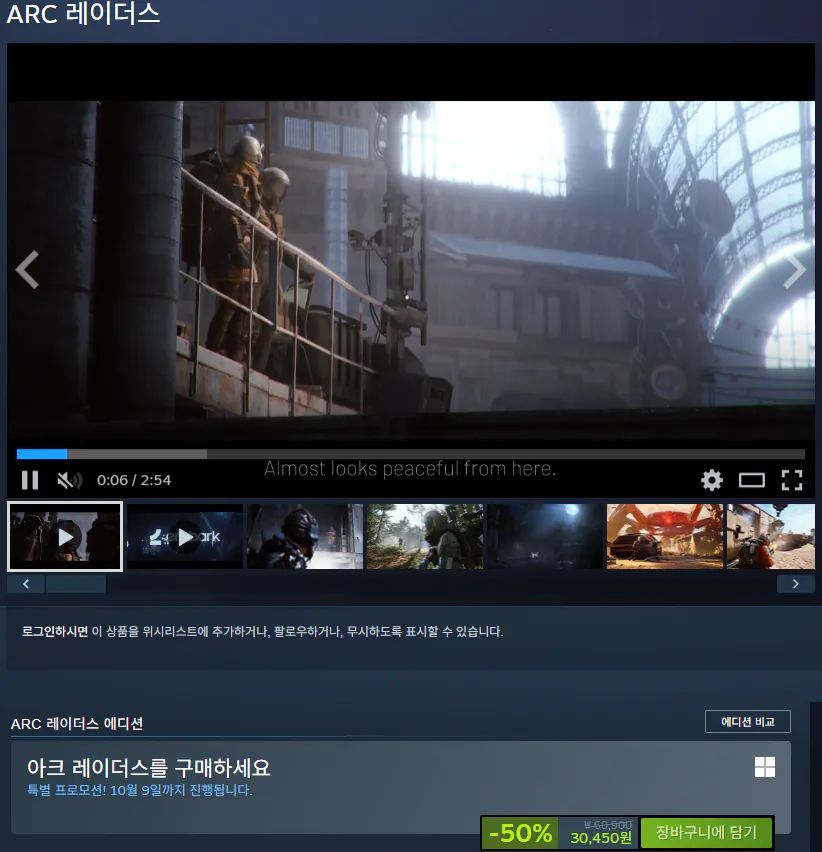The height and width of the screenshot is (852, 822).
Task: Select the first trailer thumbnail
Action: pyautogui.click(x=65, y=536)
